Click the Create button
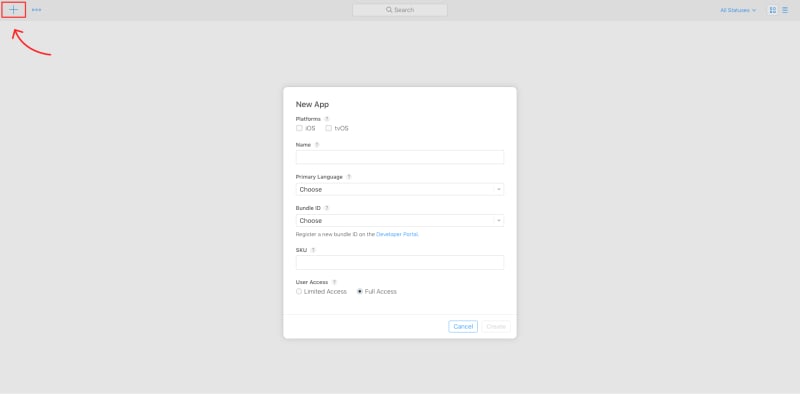Viewport: 800px width, 394px height. (496, 327)
